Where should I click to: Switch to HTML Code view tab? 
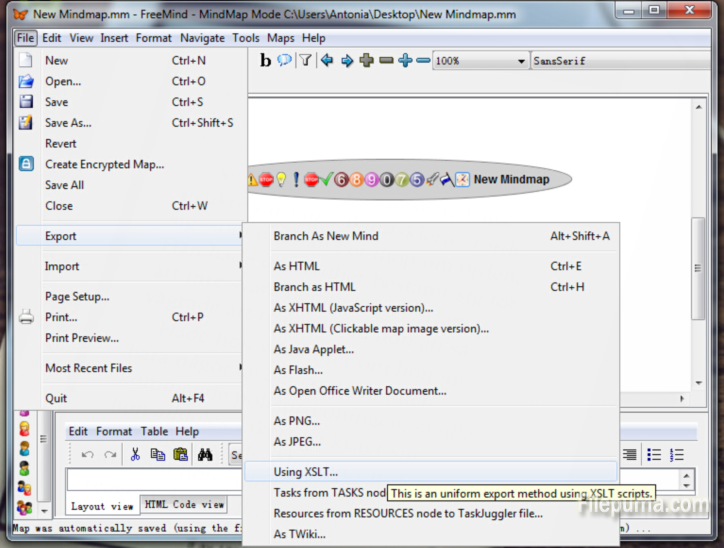(x=184, y=505)
